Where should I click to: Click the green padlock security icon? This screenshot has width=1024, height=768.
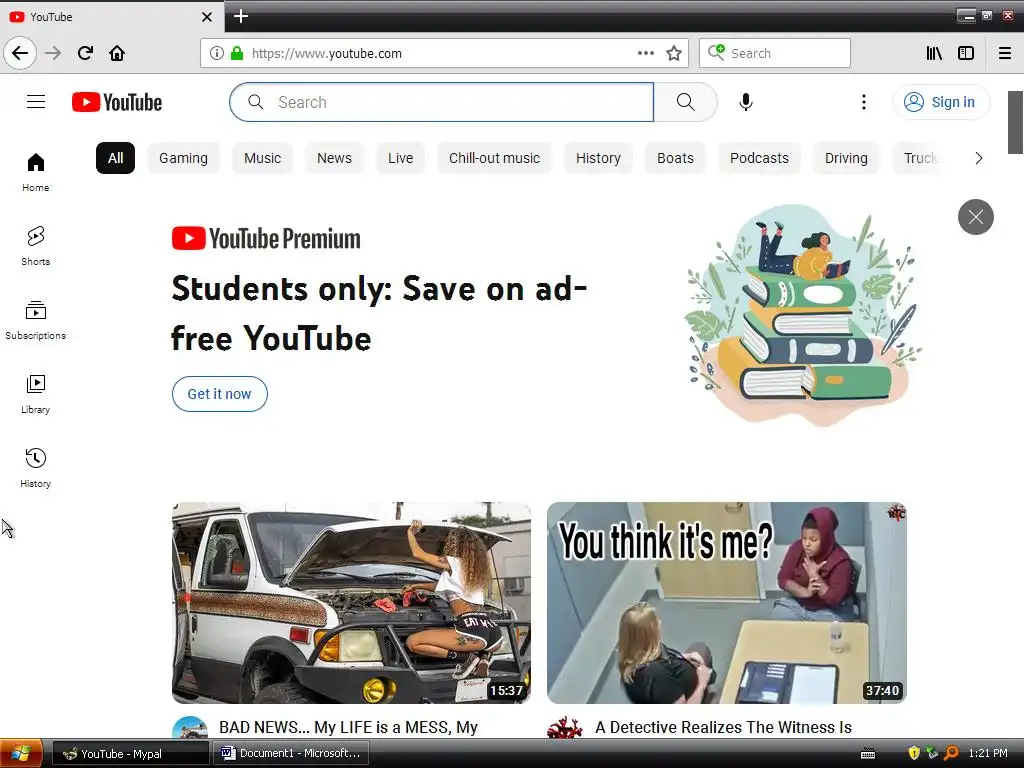237,53
